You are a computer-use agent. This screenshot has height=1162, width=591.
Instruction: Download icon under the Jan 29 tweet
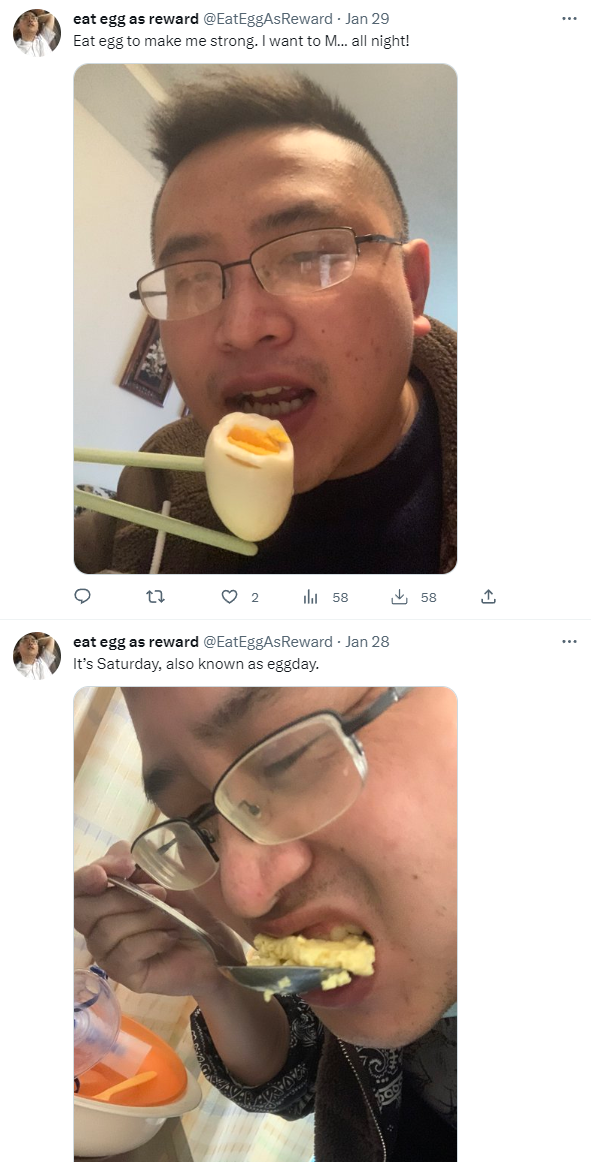413,597
